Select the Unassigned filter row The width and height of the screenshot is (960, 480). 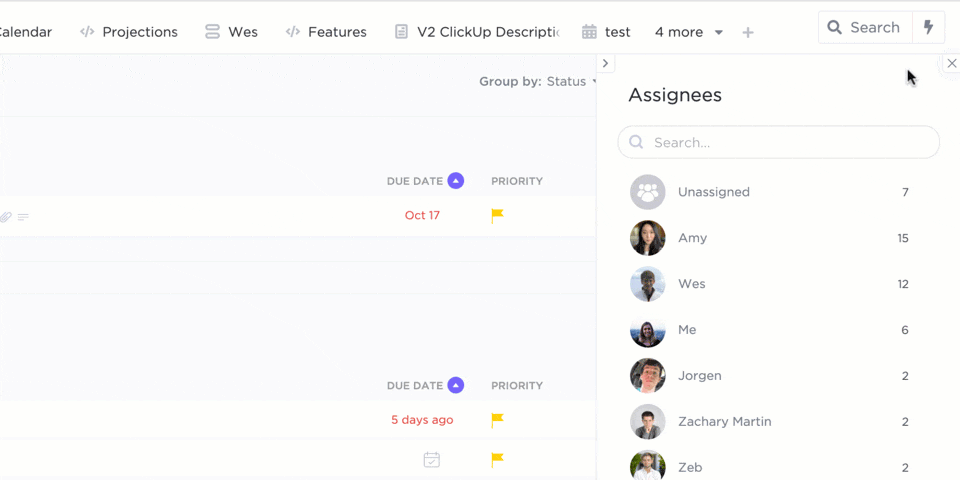click(x=770, y=192)
